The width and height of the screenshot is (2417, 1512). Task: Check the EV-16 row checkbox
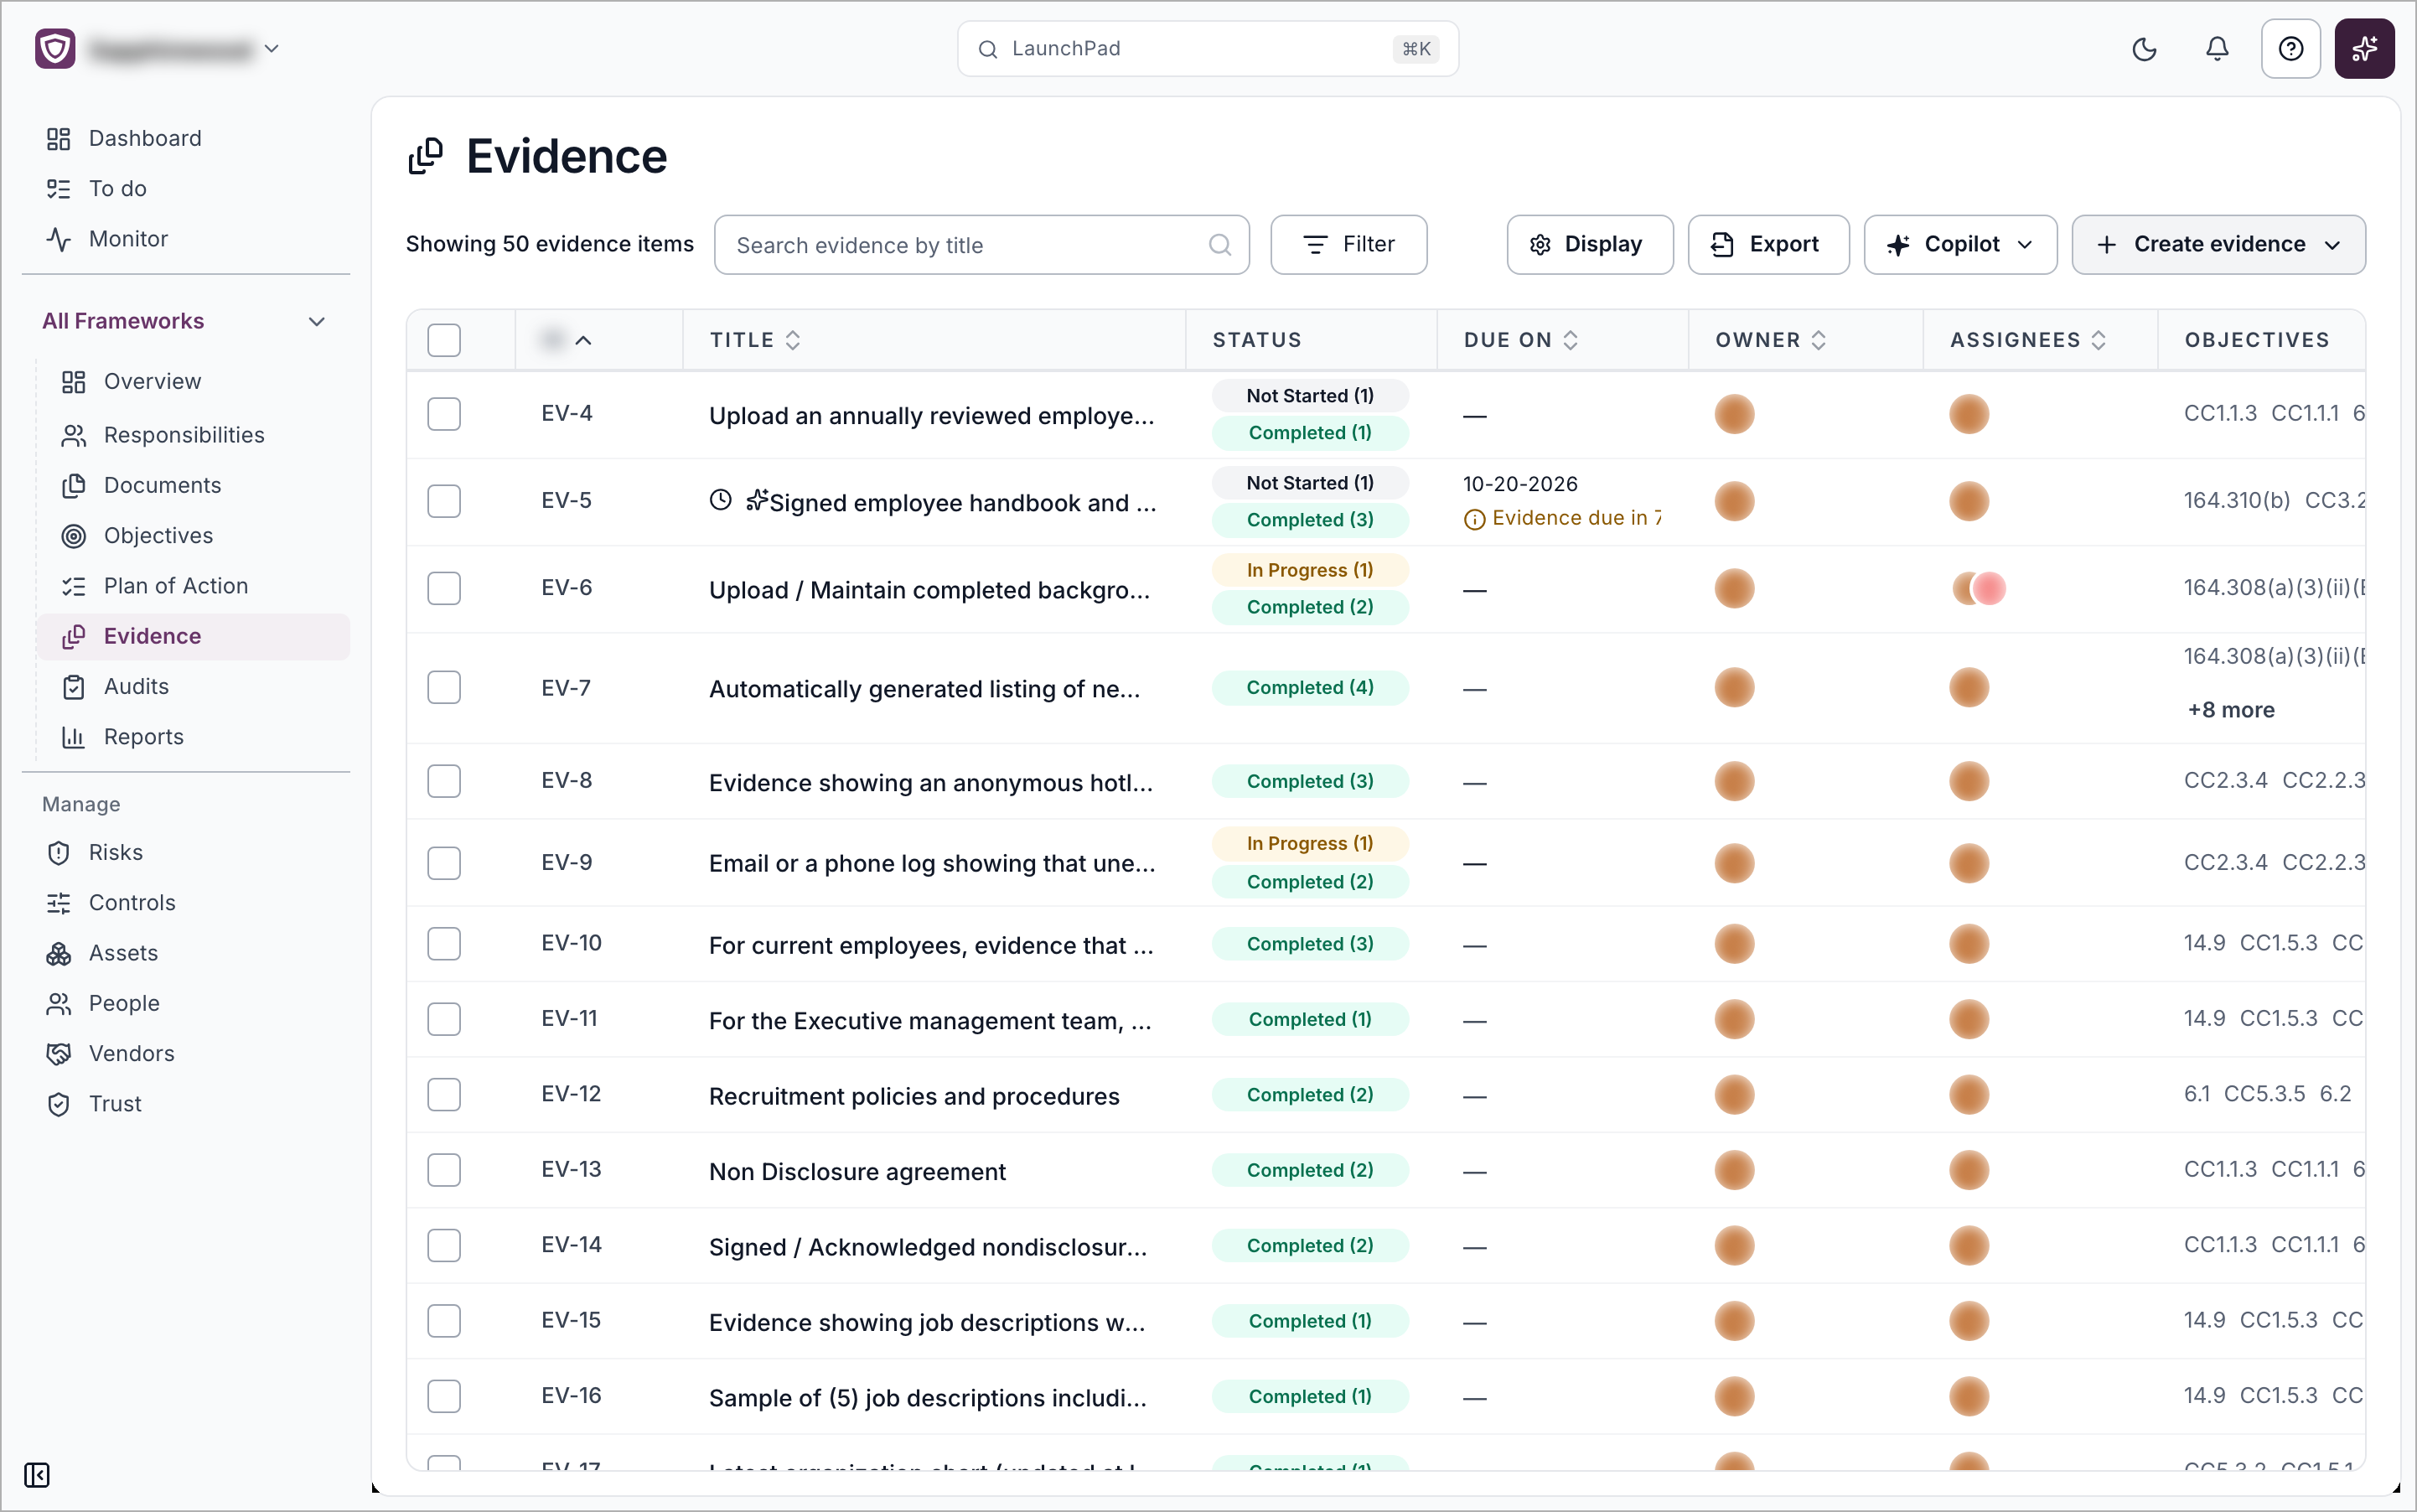click(x=443, y=1396)
